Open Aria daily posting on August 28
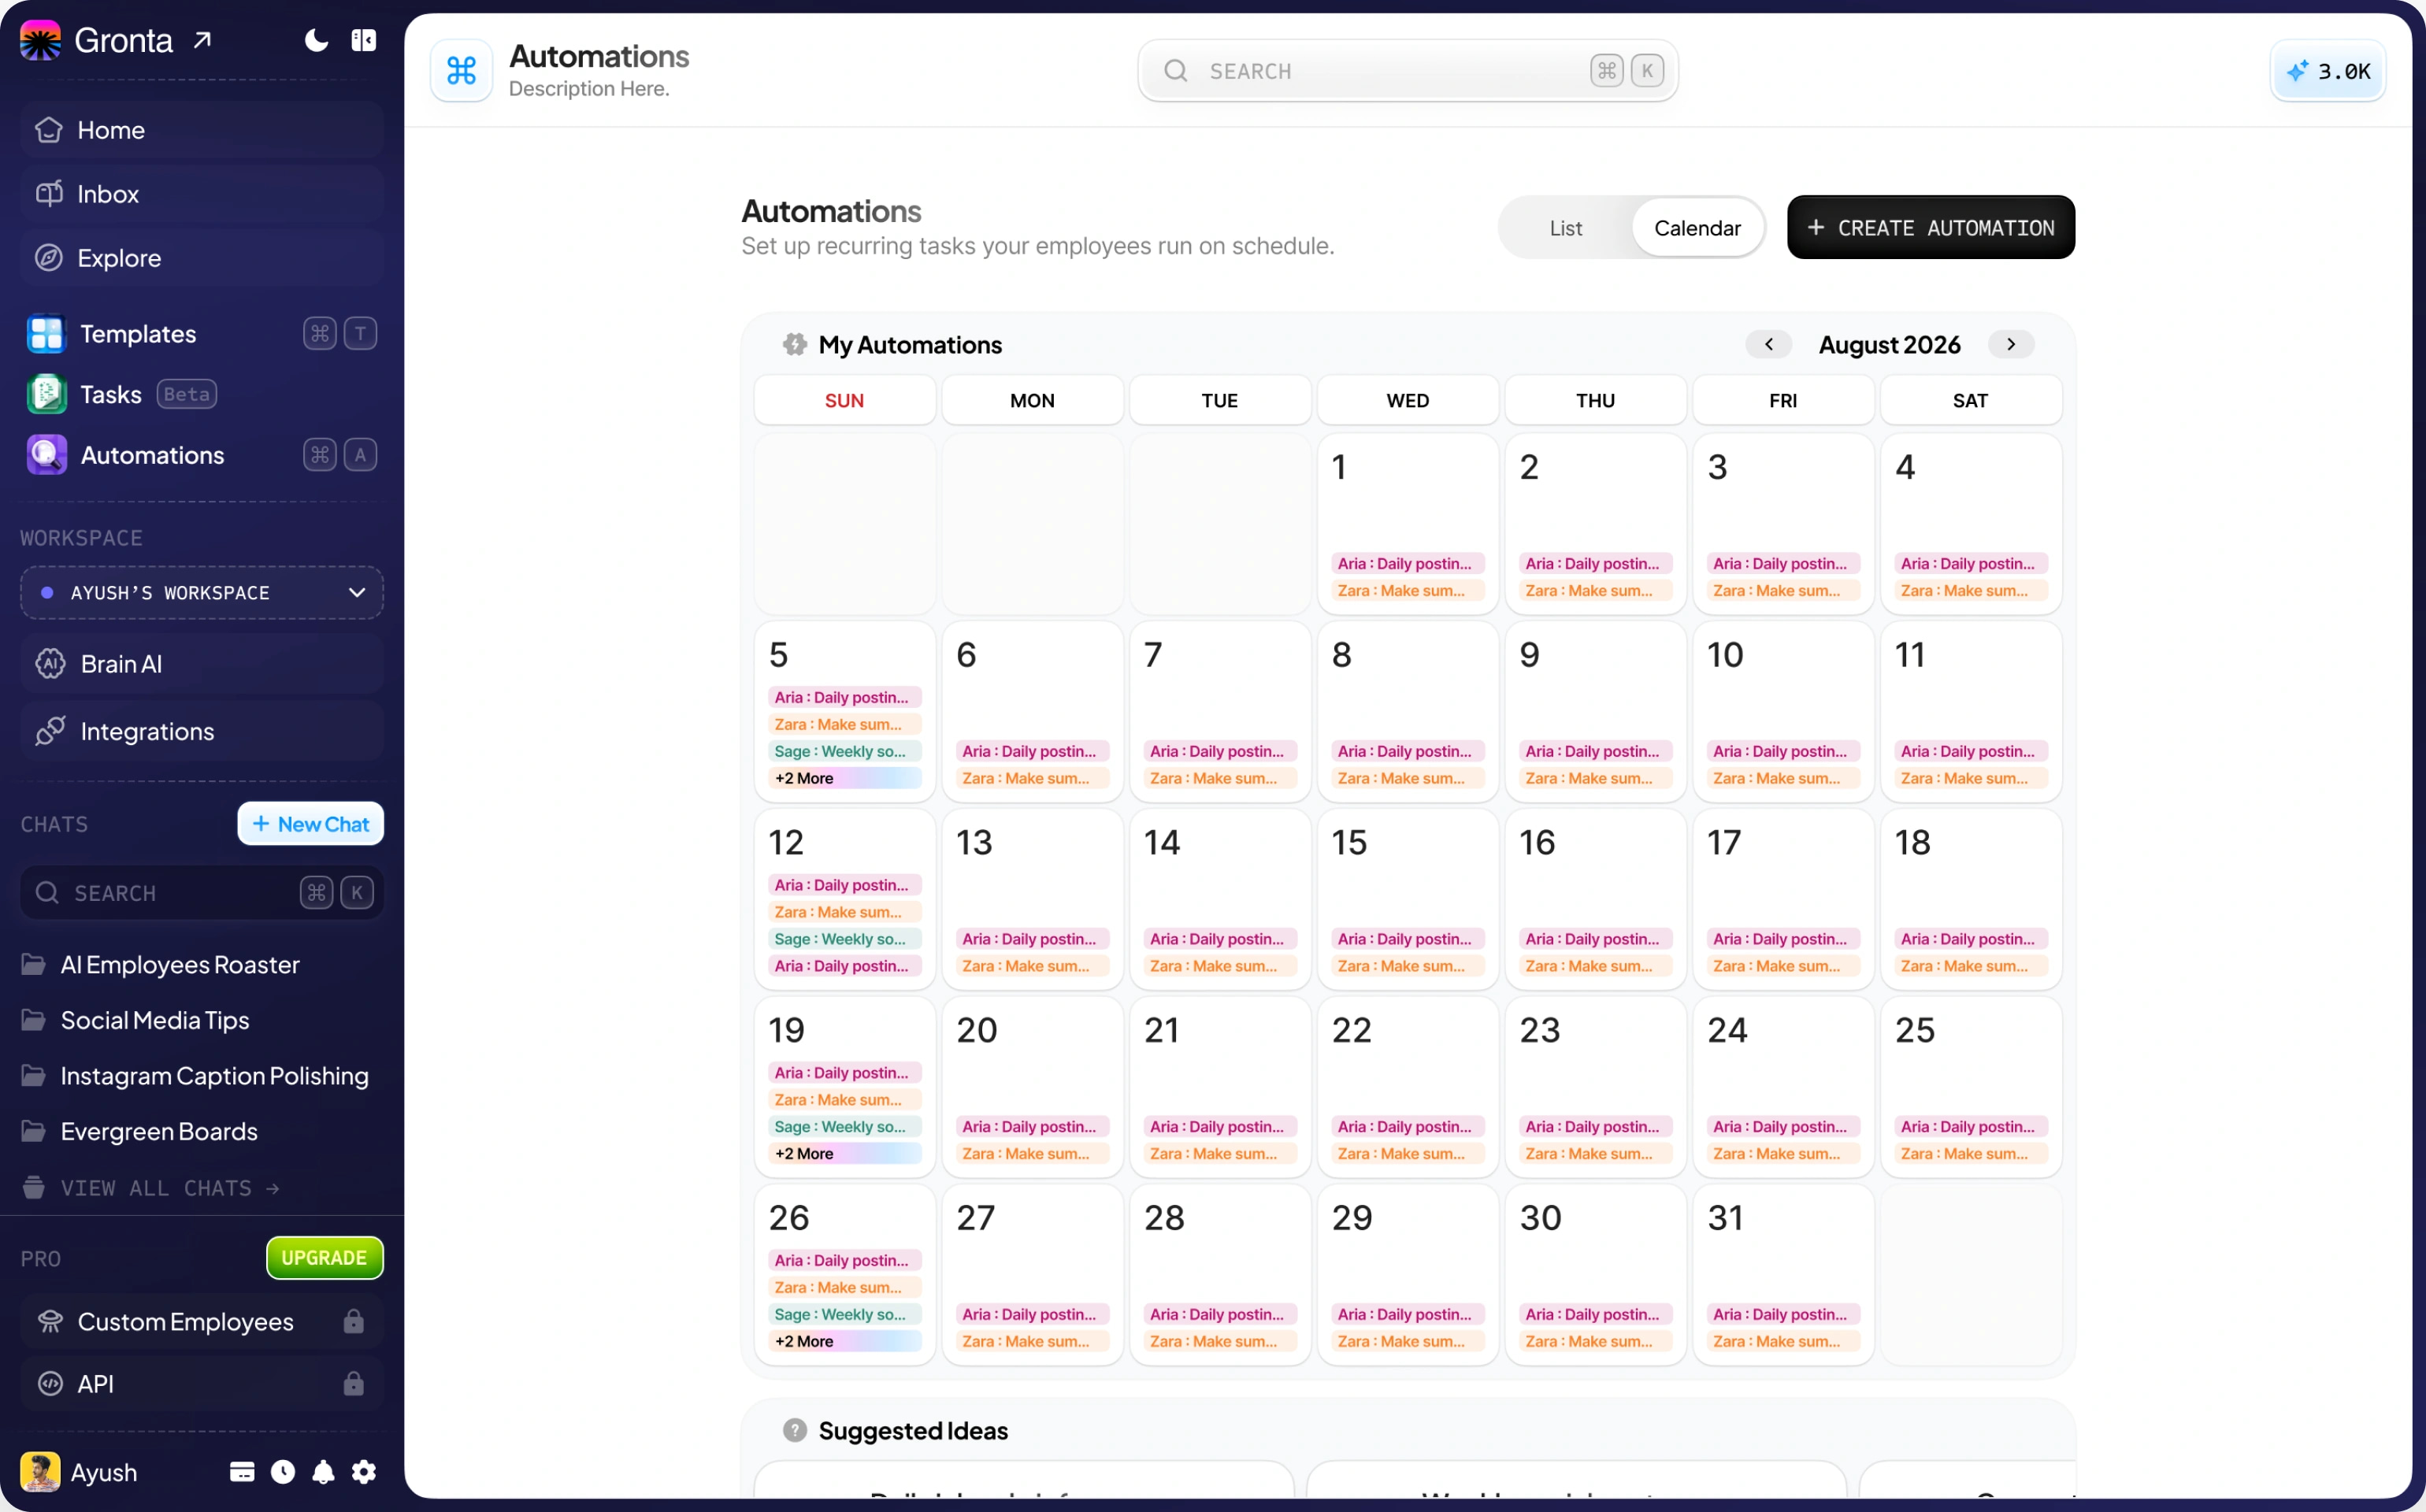This screenshot has height=1512, width=2426. 1220,1315
